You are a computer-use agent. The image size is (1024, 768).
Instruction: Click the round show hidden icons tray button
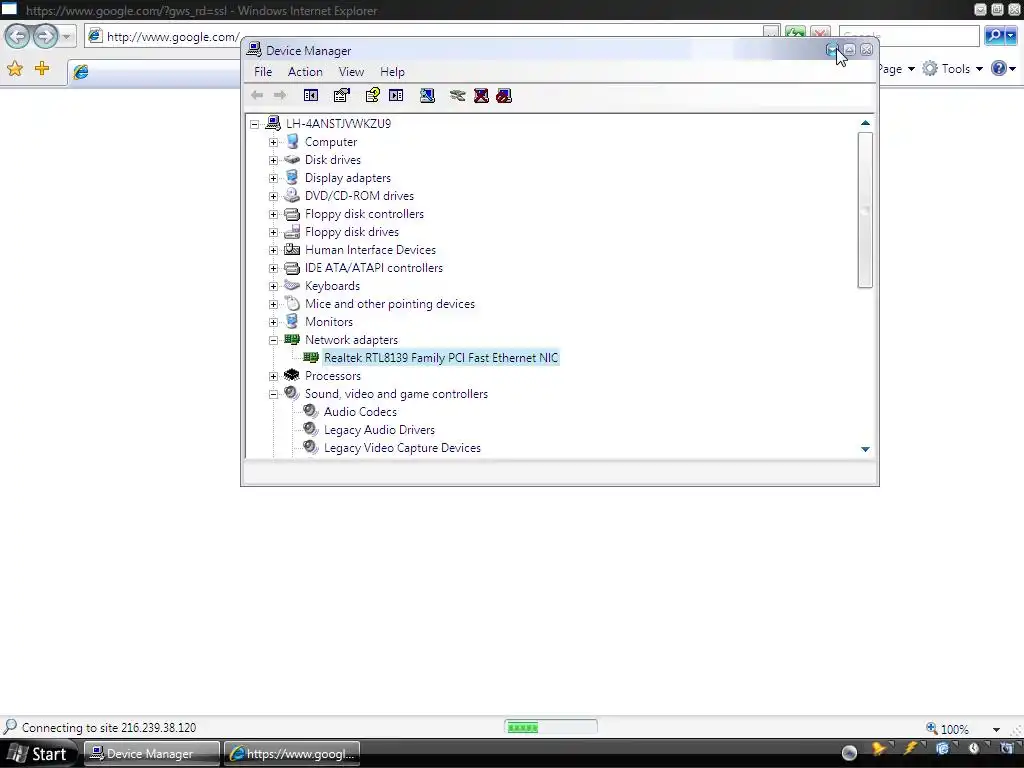point(849,752)
